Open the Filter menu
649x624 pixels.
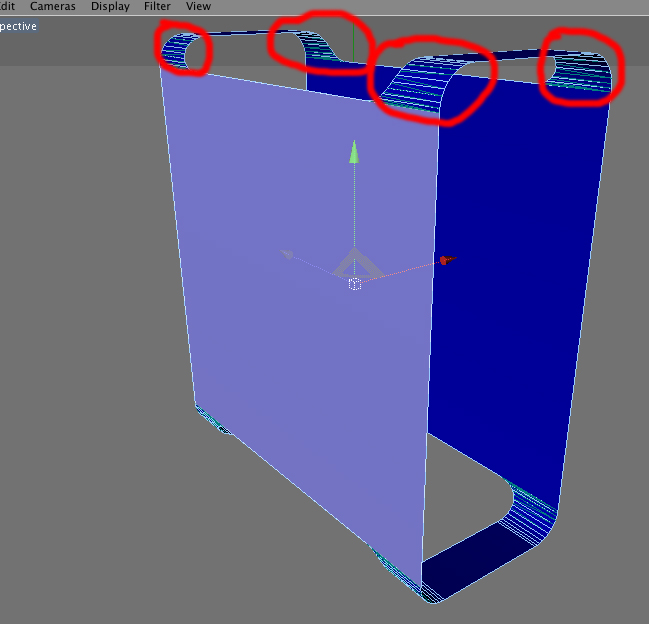click(157, 6)
